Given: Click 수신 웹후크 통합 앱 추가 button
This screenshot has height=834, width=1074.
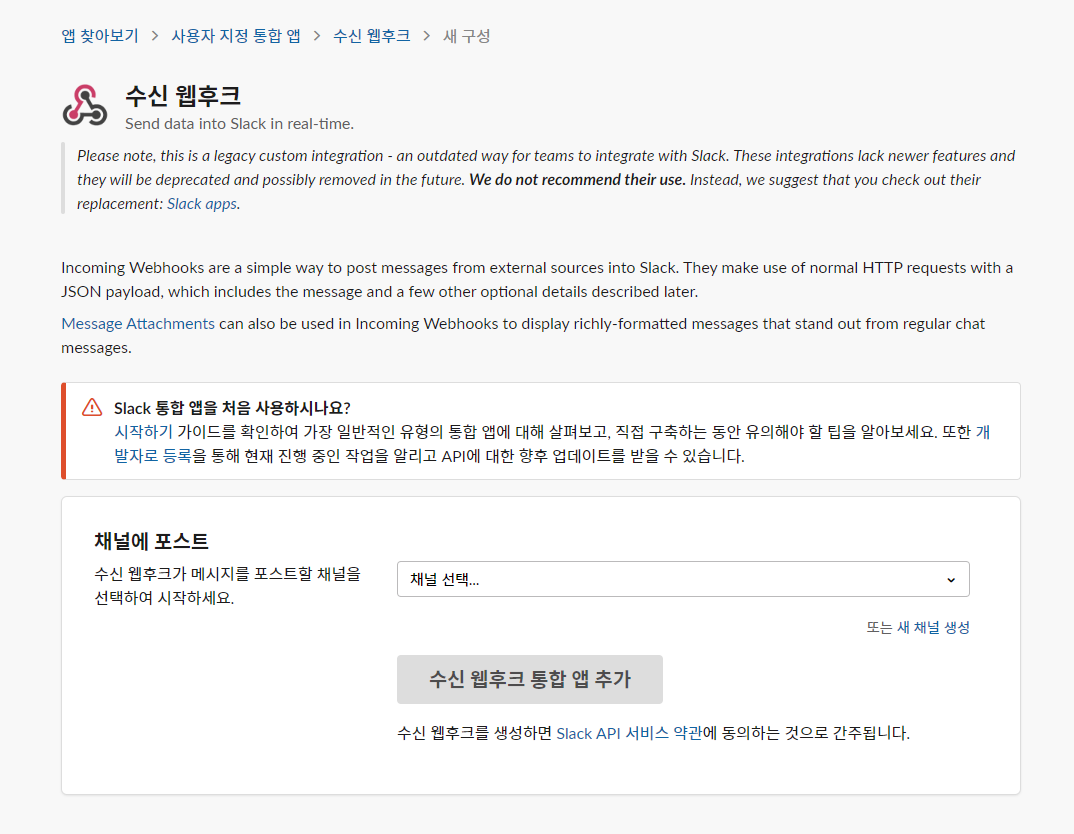Looking at the screenshot, I should point(529,679).
